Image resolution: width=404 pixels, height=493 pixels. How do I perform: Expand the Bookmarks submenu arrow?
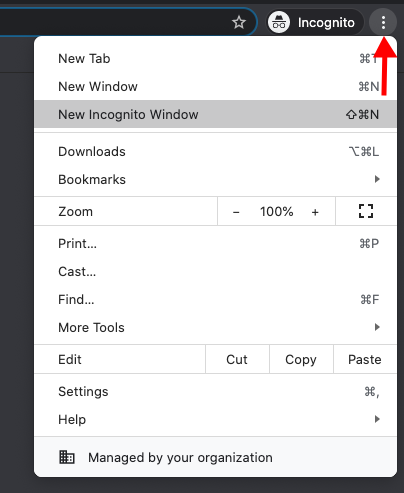(x=377, y=179)
